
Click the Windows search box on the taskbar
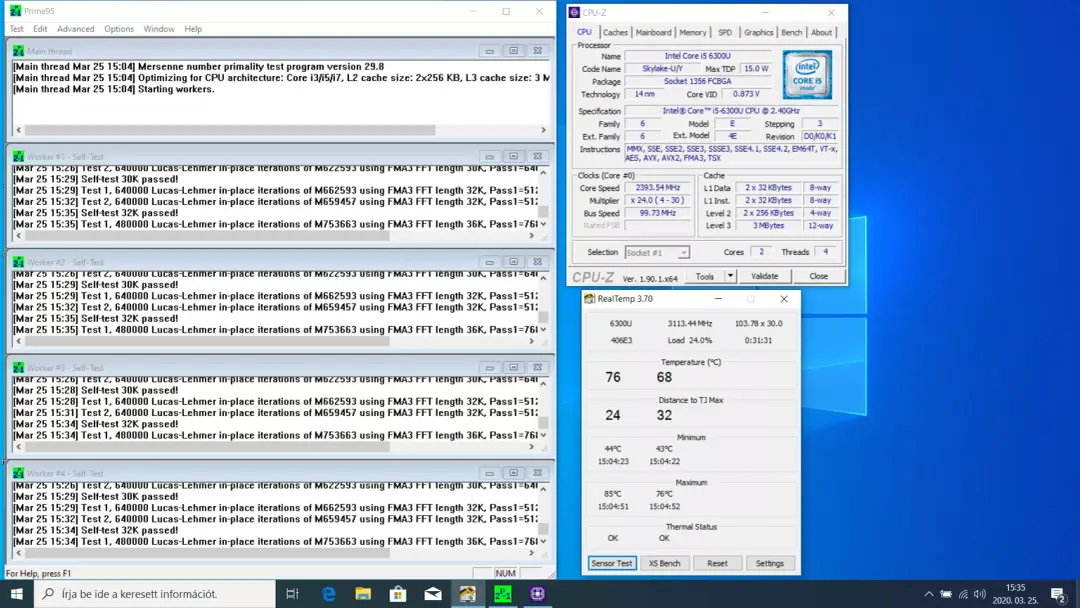[x=155, y=594]
